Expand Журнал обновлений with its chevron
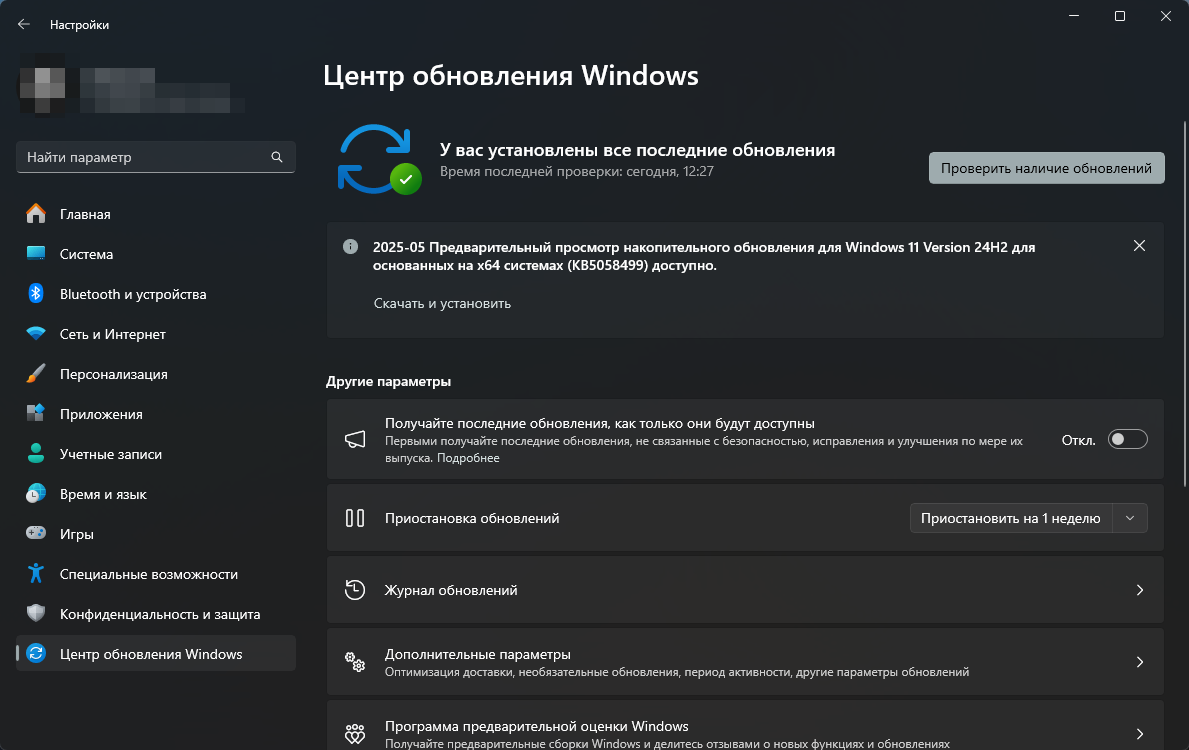The image size is (1189, 750). pyautogui.click(x=1139, y=590)
